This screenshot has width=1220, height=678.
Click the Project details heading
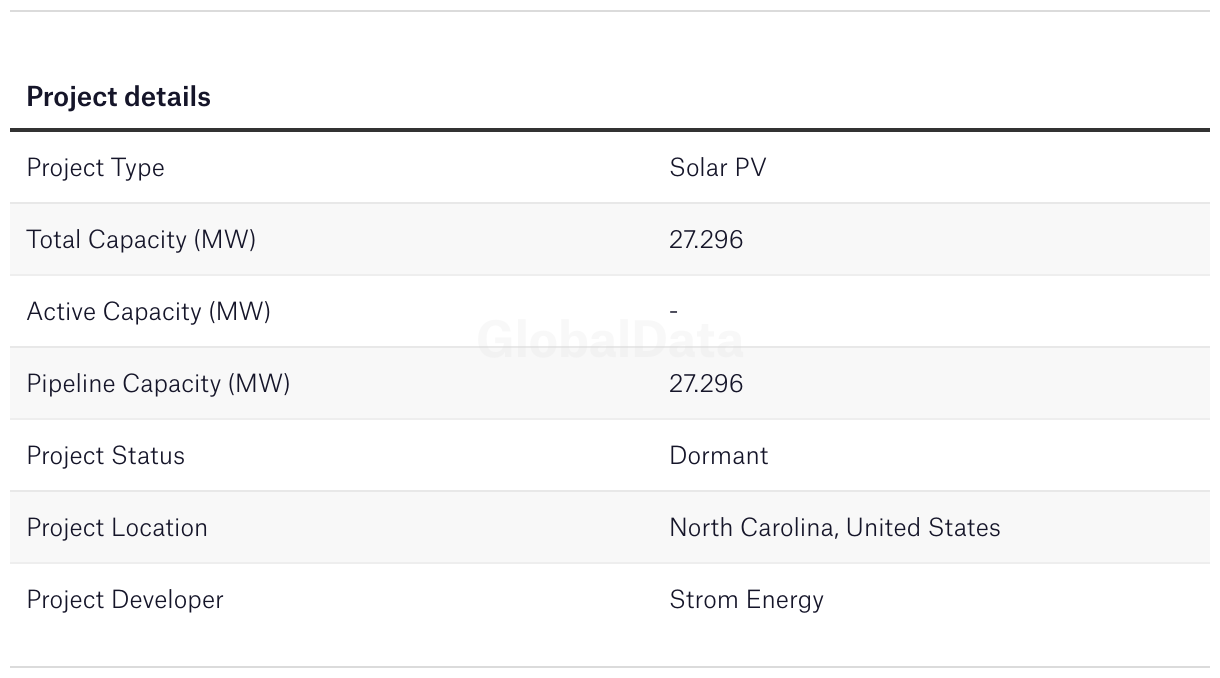pos(118,97)
